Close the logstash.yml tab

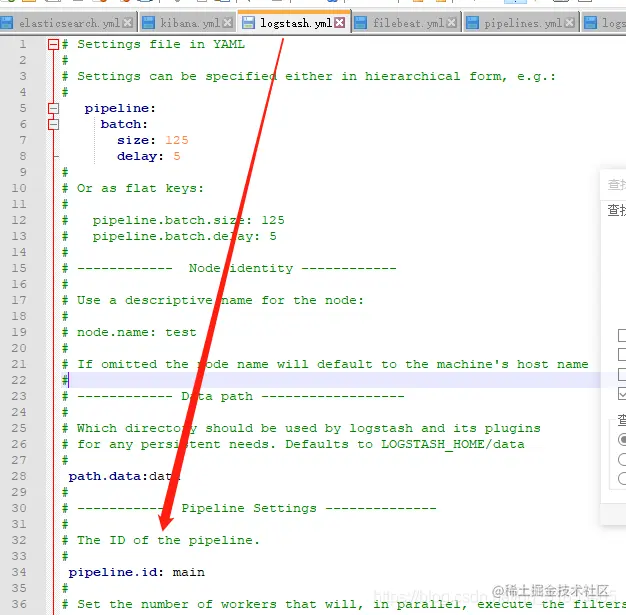tap(339, 23)
